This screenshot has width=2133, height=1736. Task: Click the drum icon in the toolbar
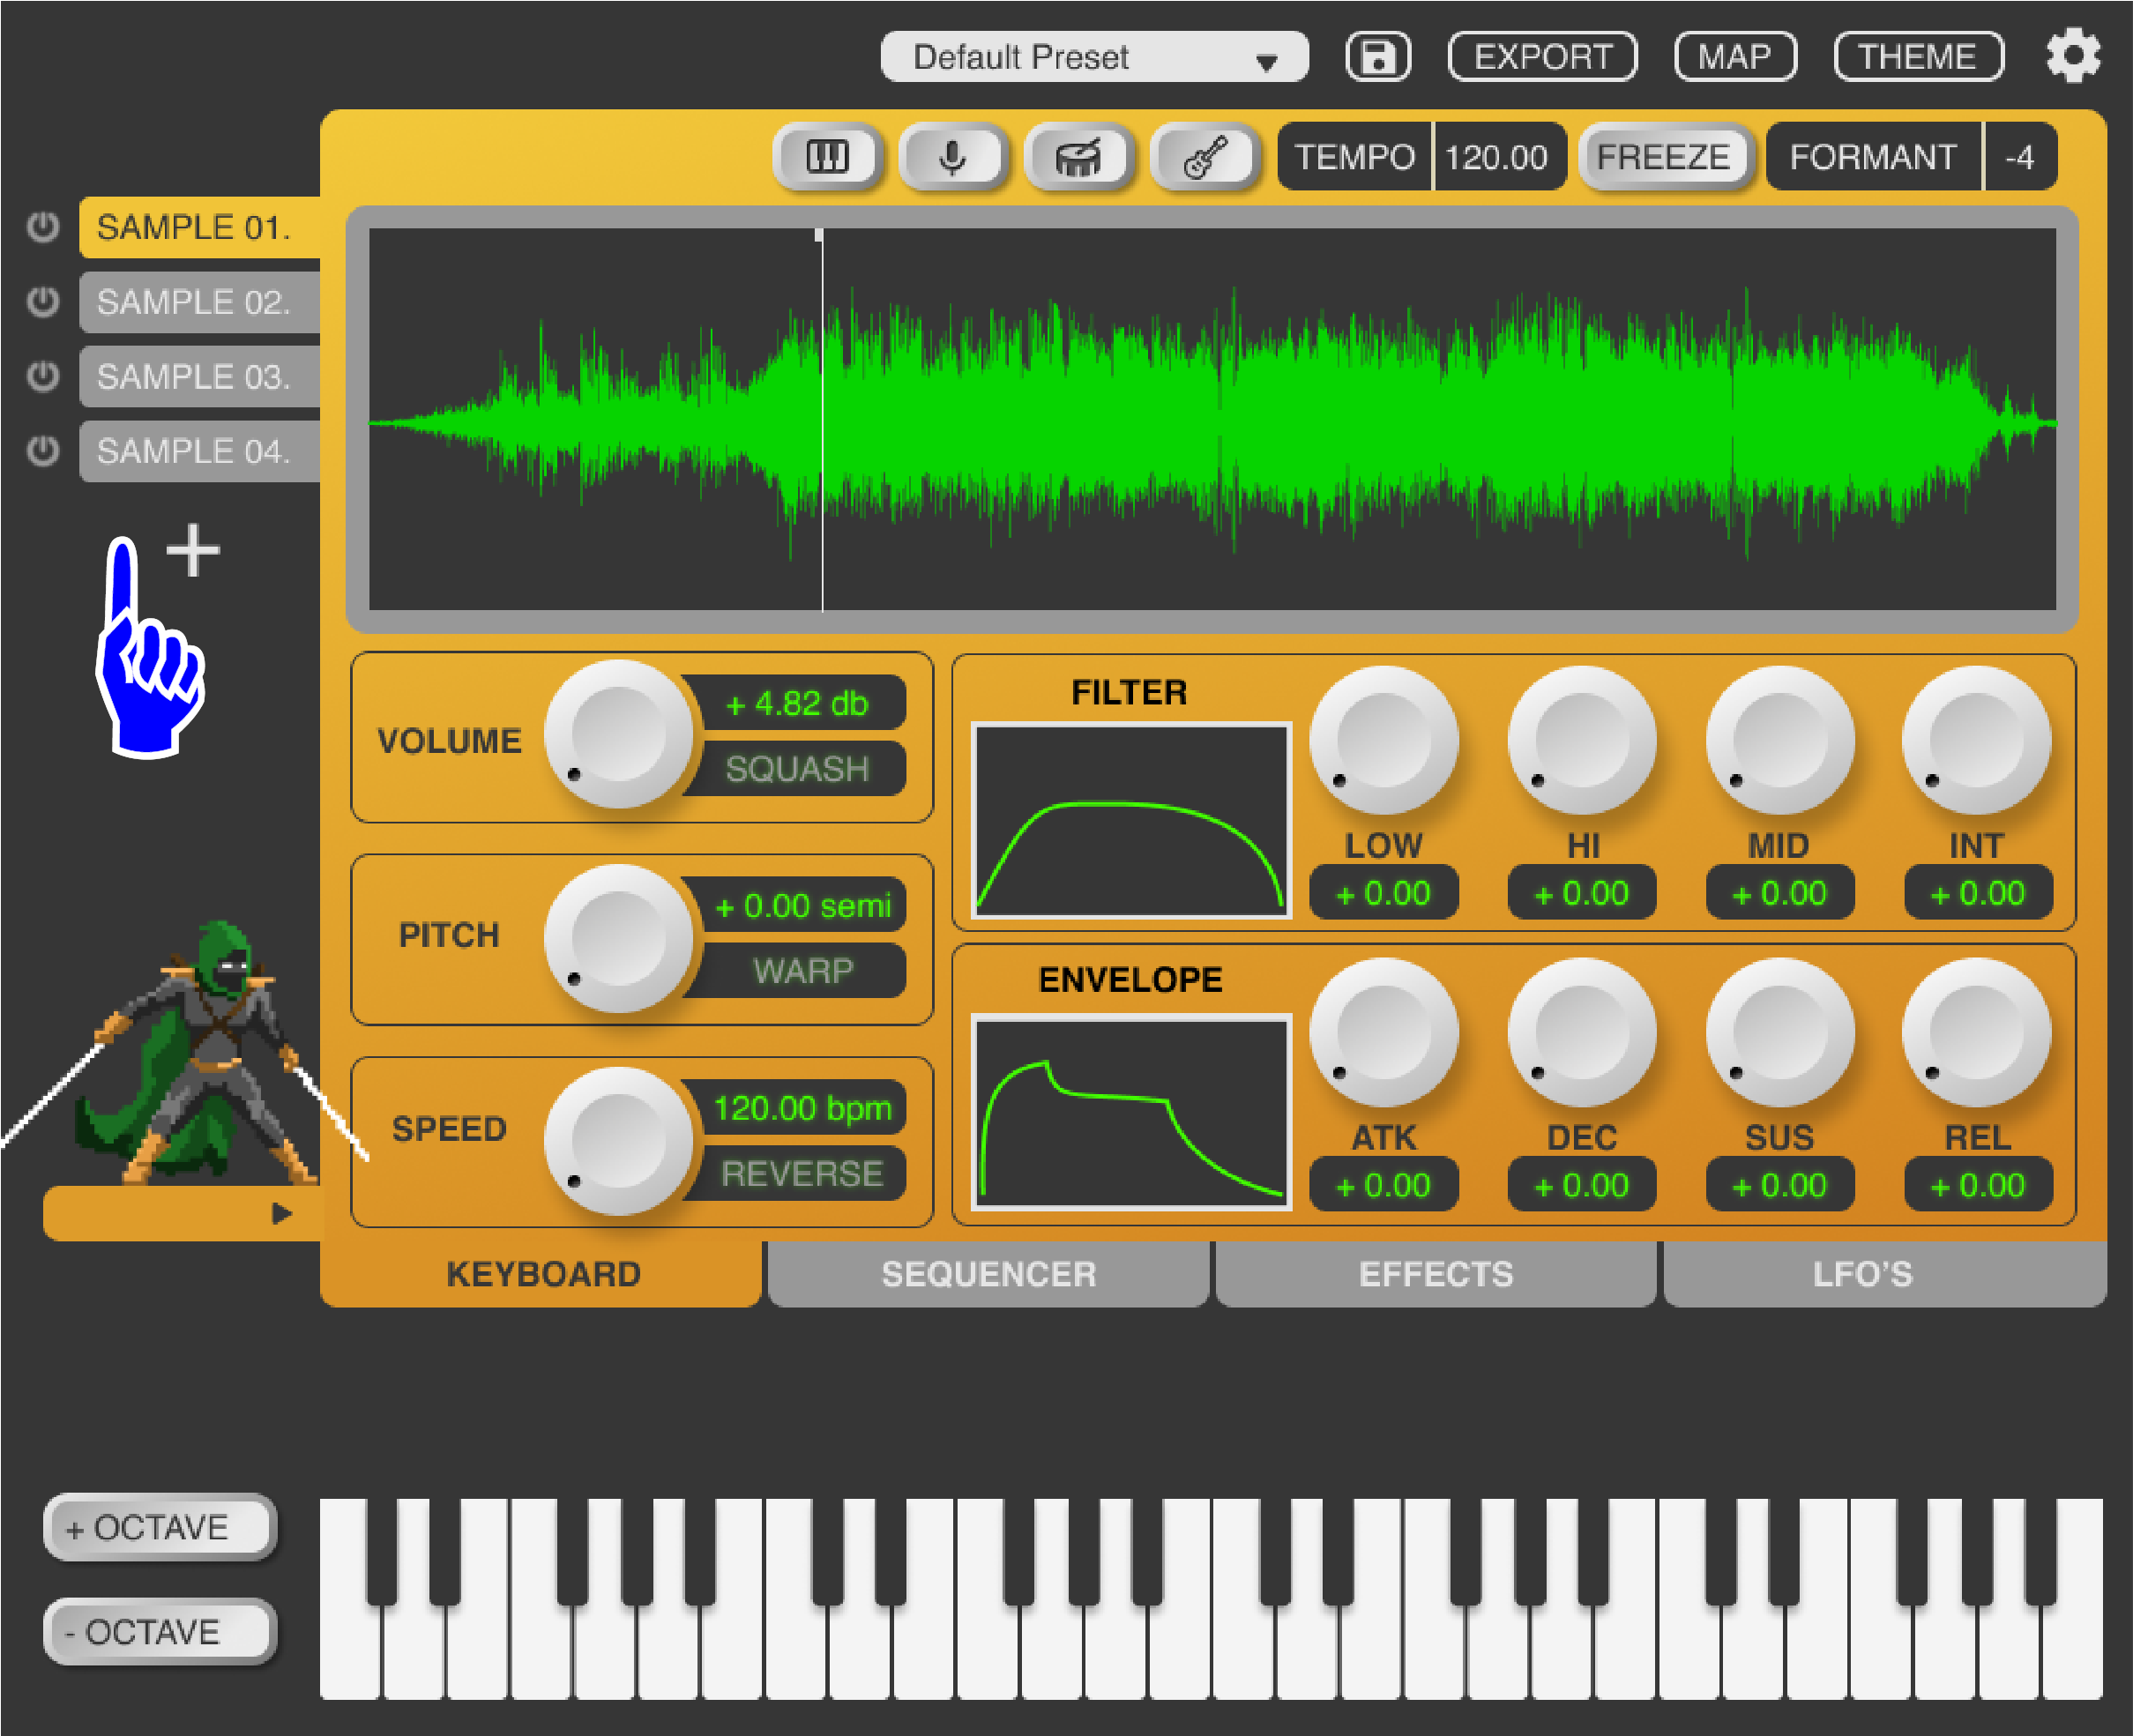coord(1078,156)
